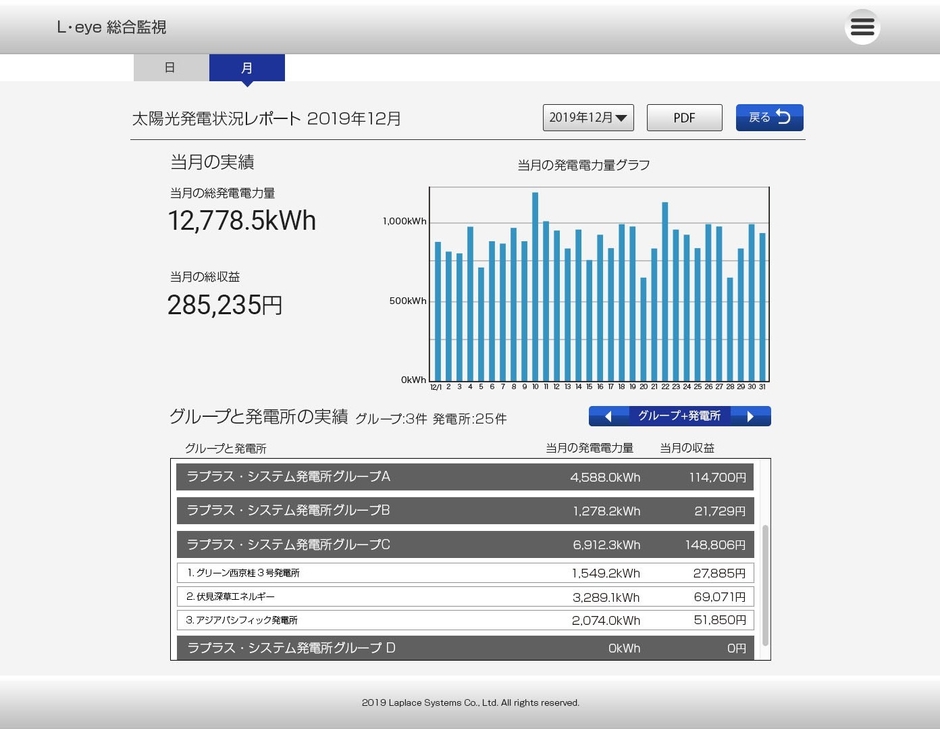Open the 2019年12月 month picker dropdown

tap(586, 117)
